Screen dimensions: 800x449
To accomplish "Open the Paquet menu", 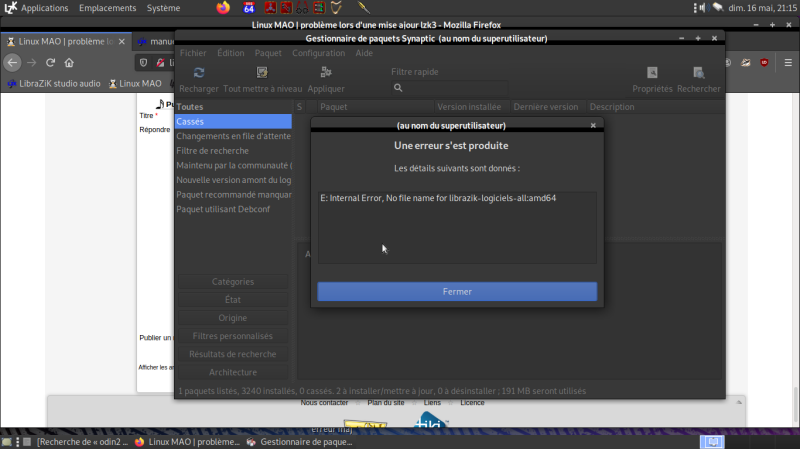I will (x=268, y=53).
